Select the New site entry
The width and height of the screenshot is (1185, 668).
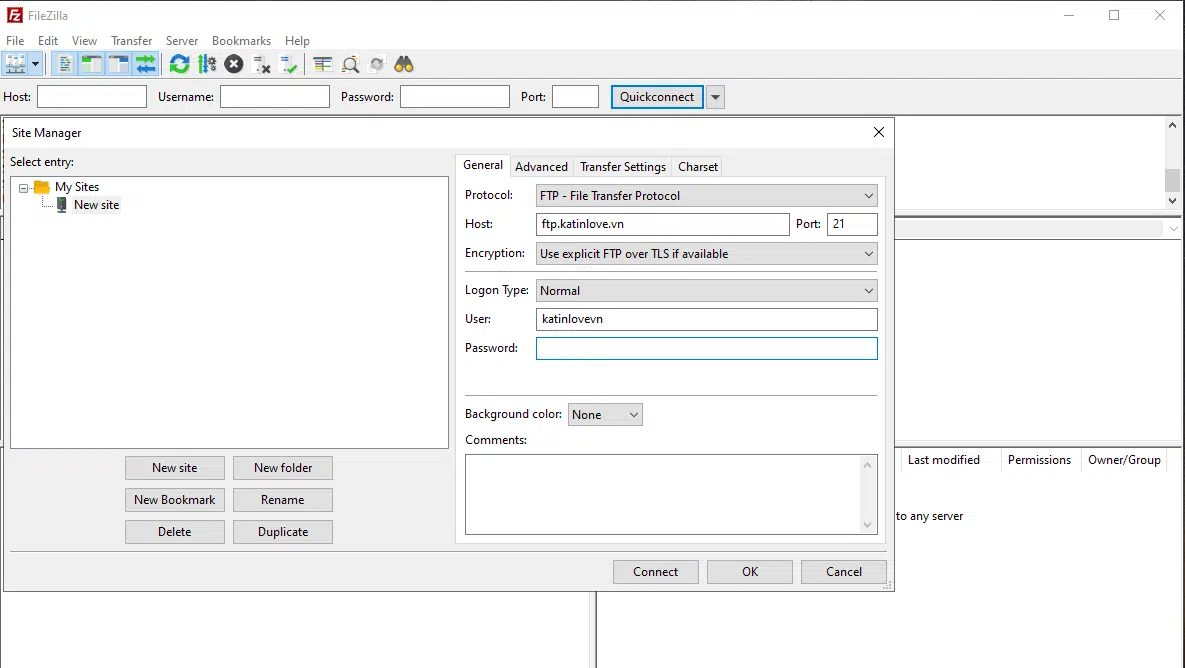pos(96,205)
